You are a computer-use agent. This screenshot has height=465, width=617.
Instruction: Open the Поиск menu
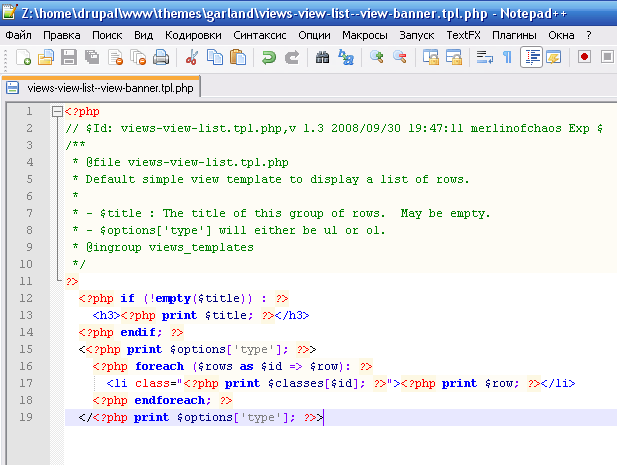(x=107, y=35)
